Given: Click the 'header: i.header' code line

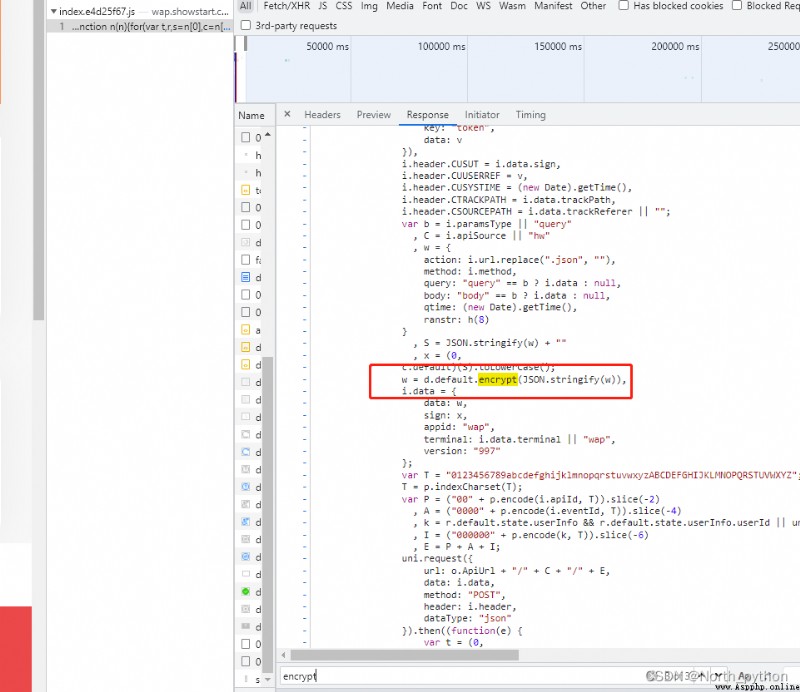Looking at the screenshot, I should [x=470, y=607].
